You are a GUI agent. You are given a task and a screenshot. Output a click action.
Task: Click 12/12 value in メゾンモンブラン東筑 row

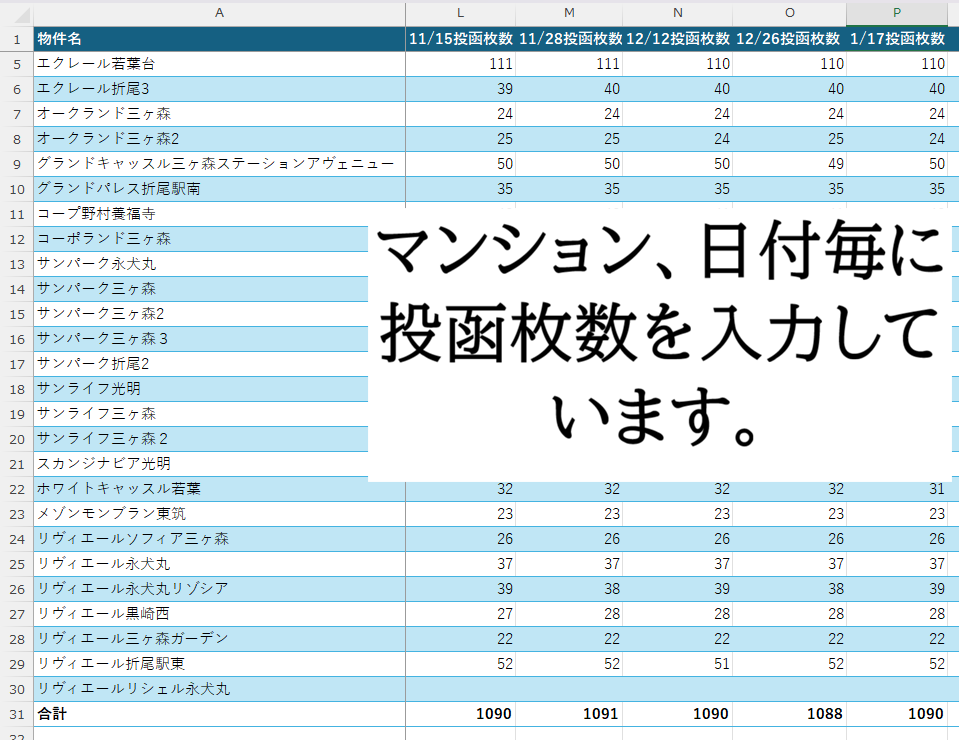[x=678, y=514]
